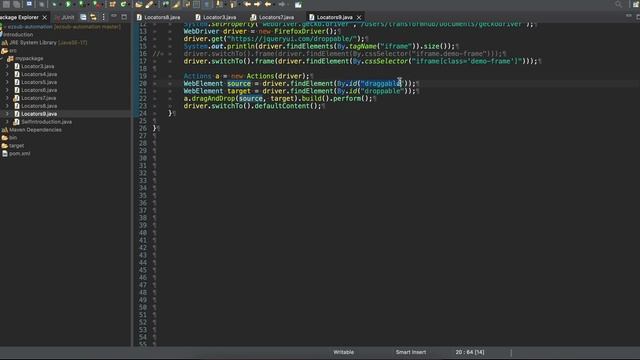Select SelfIntroduction.java in Package Explorer
The height and width of the screenshot is (360, 640).
tap(46, 122)
